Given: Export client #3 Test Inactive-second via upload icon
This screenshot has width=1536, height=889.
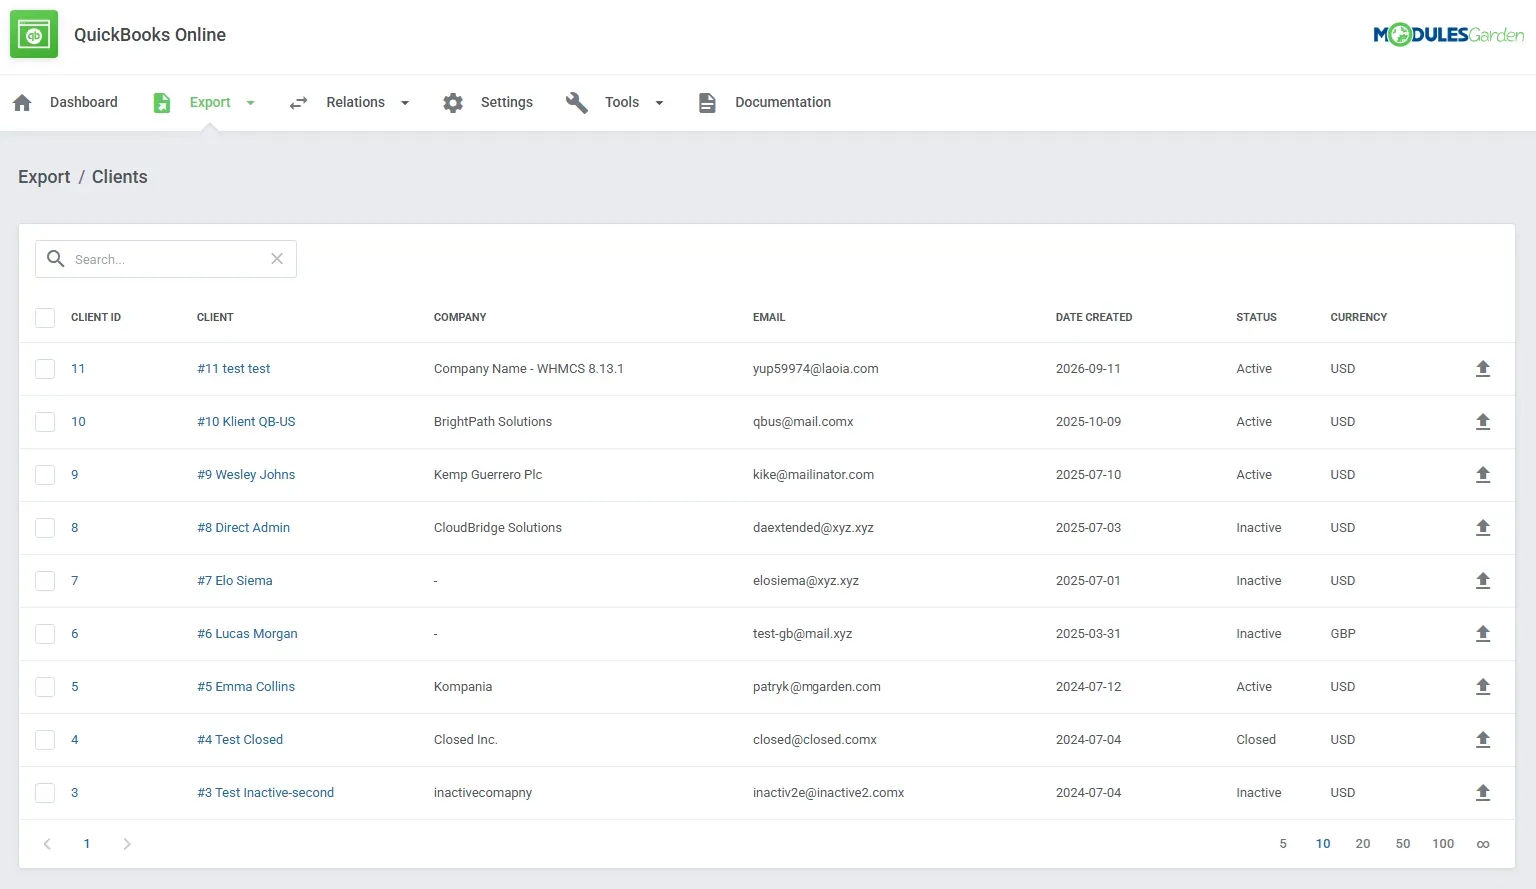Looking at the screenshot, I should (x=1483, y=793).
